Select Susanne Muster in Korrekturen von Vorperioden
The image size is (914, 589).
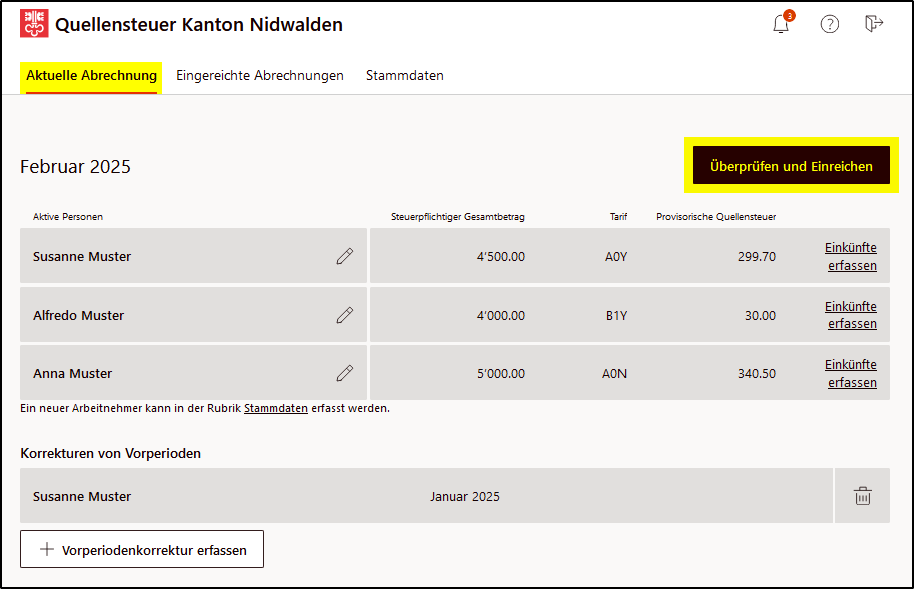[x=82, y=496]
